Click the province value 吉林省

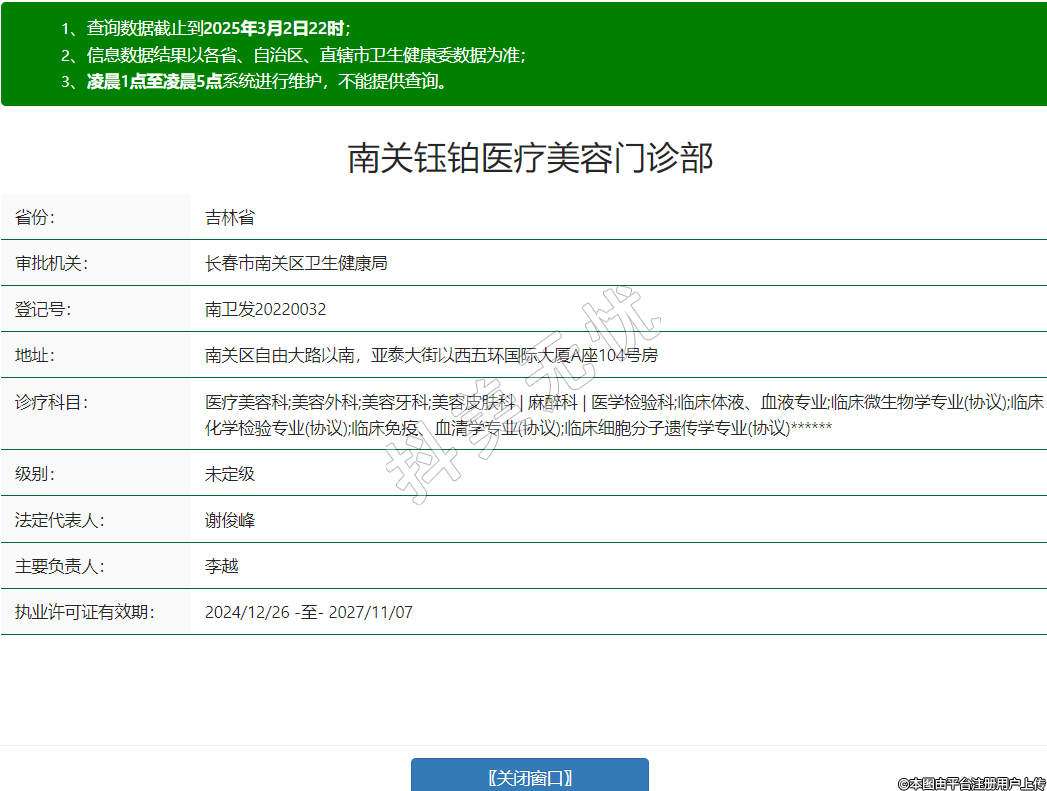[230, 217]
